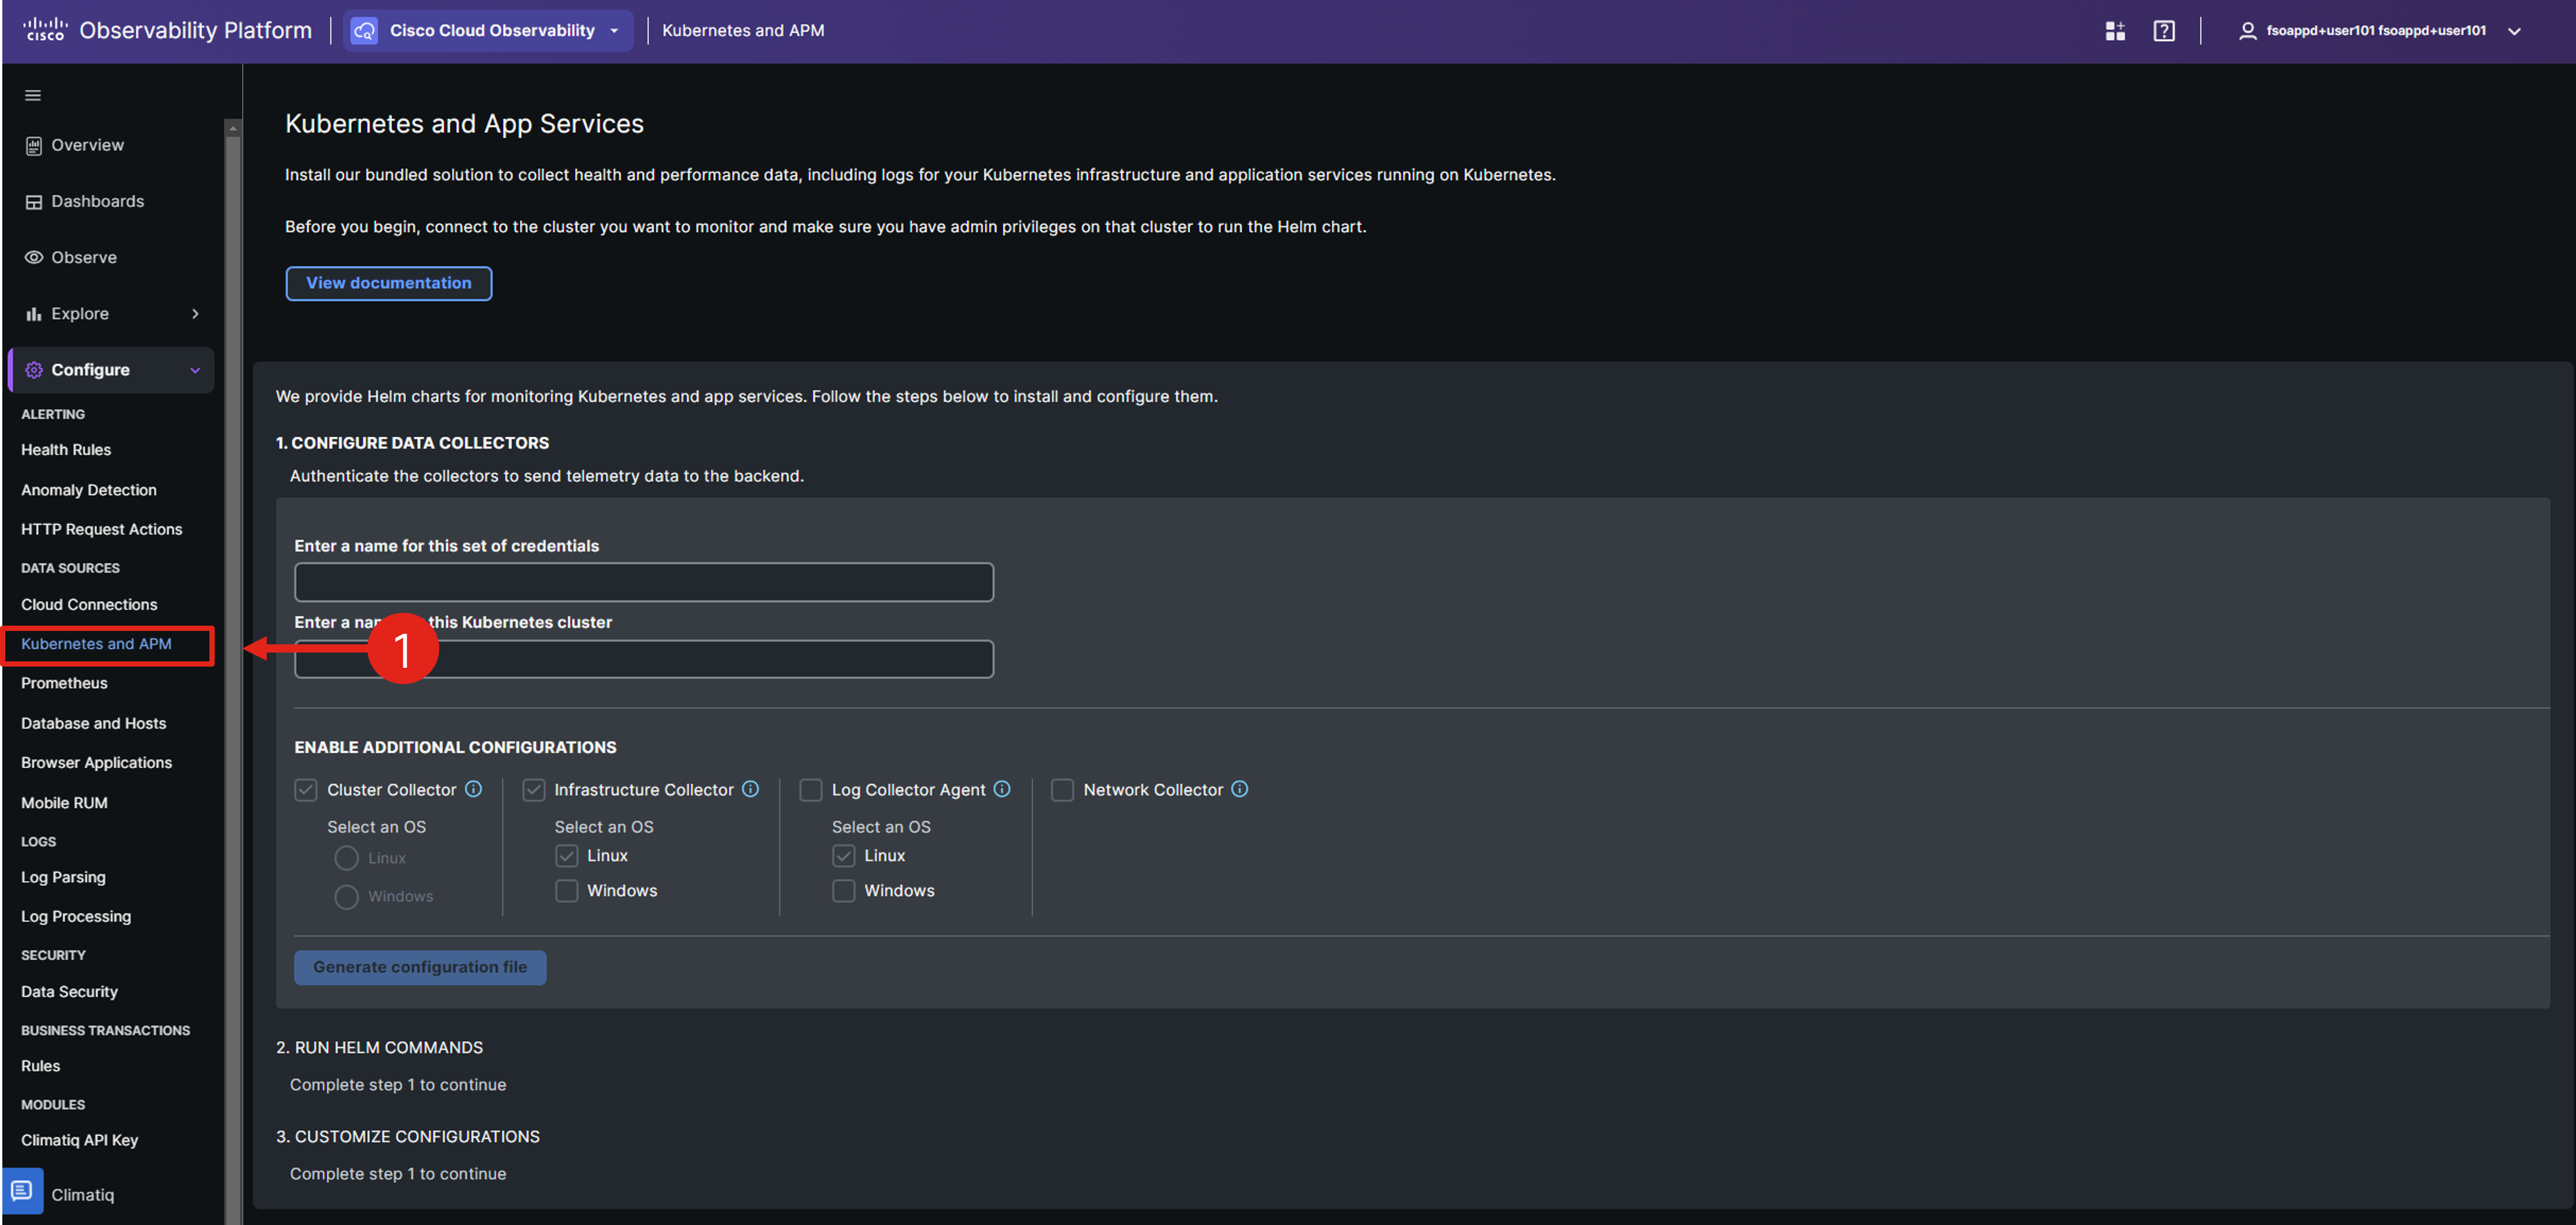Check Windows under Infrastructure Collector
The height and width of the screenshot is (1225, 2576).
(567, 890)
